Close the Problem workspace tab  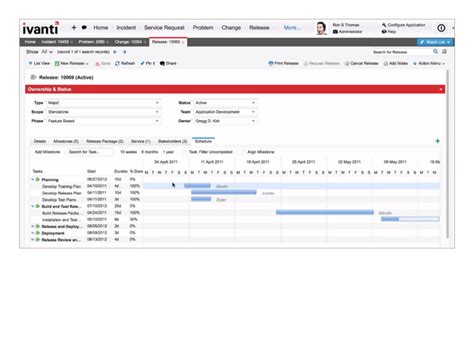(x=107, y=42)
